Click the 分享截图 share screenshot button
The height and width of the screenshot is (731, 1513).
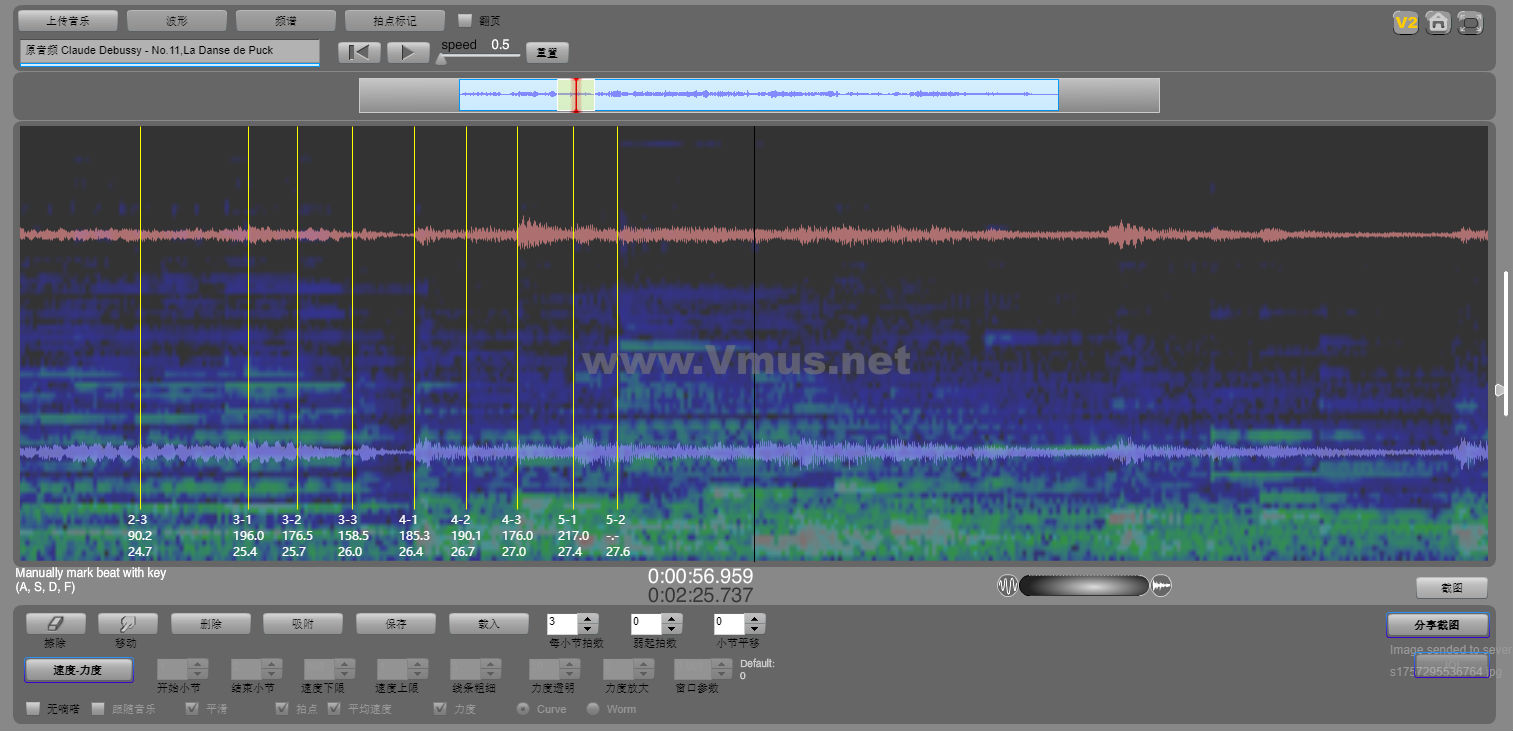click(x=1437, y=625)
